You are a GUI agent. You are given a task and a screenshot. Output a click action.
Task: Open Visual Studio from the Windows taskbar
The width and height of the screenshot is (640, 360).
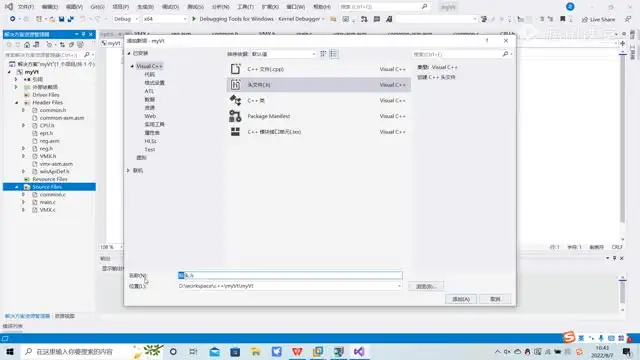359,351
